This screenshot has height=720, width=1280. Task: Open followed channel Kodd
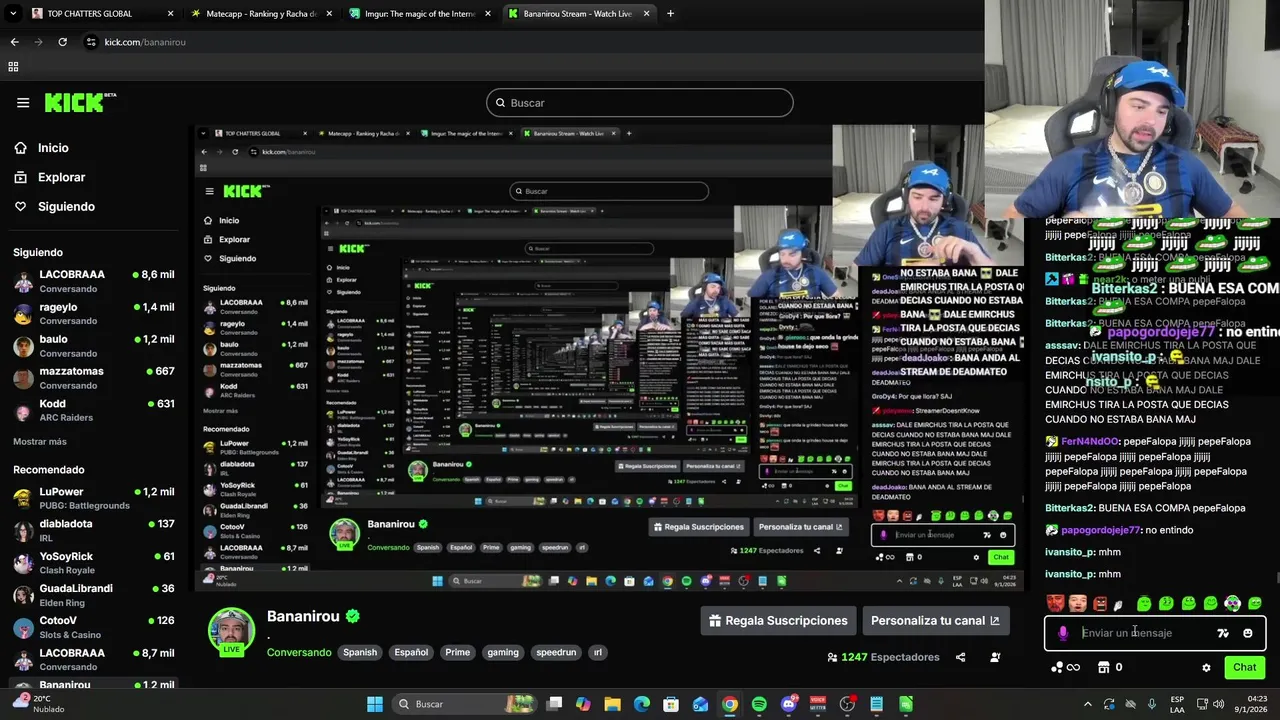(94, 410)
